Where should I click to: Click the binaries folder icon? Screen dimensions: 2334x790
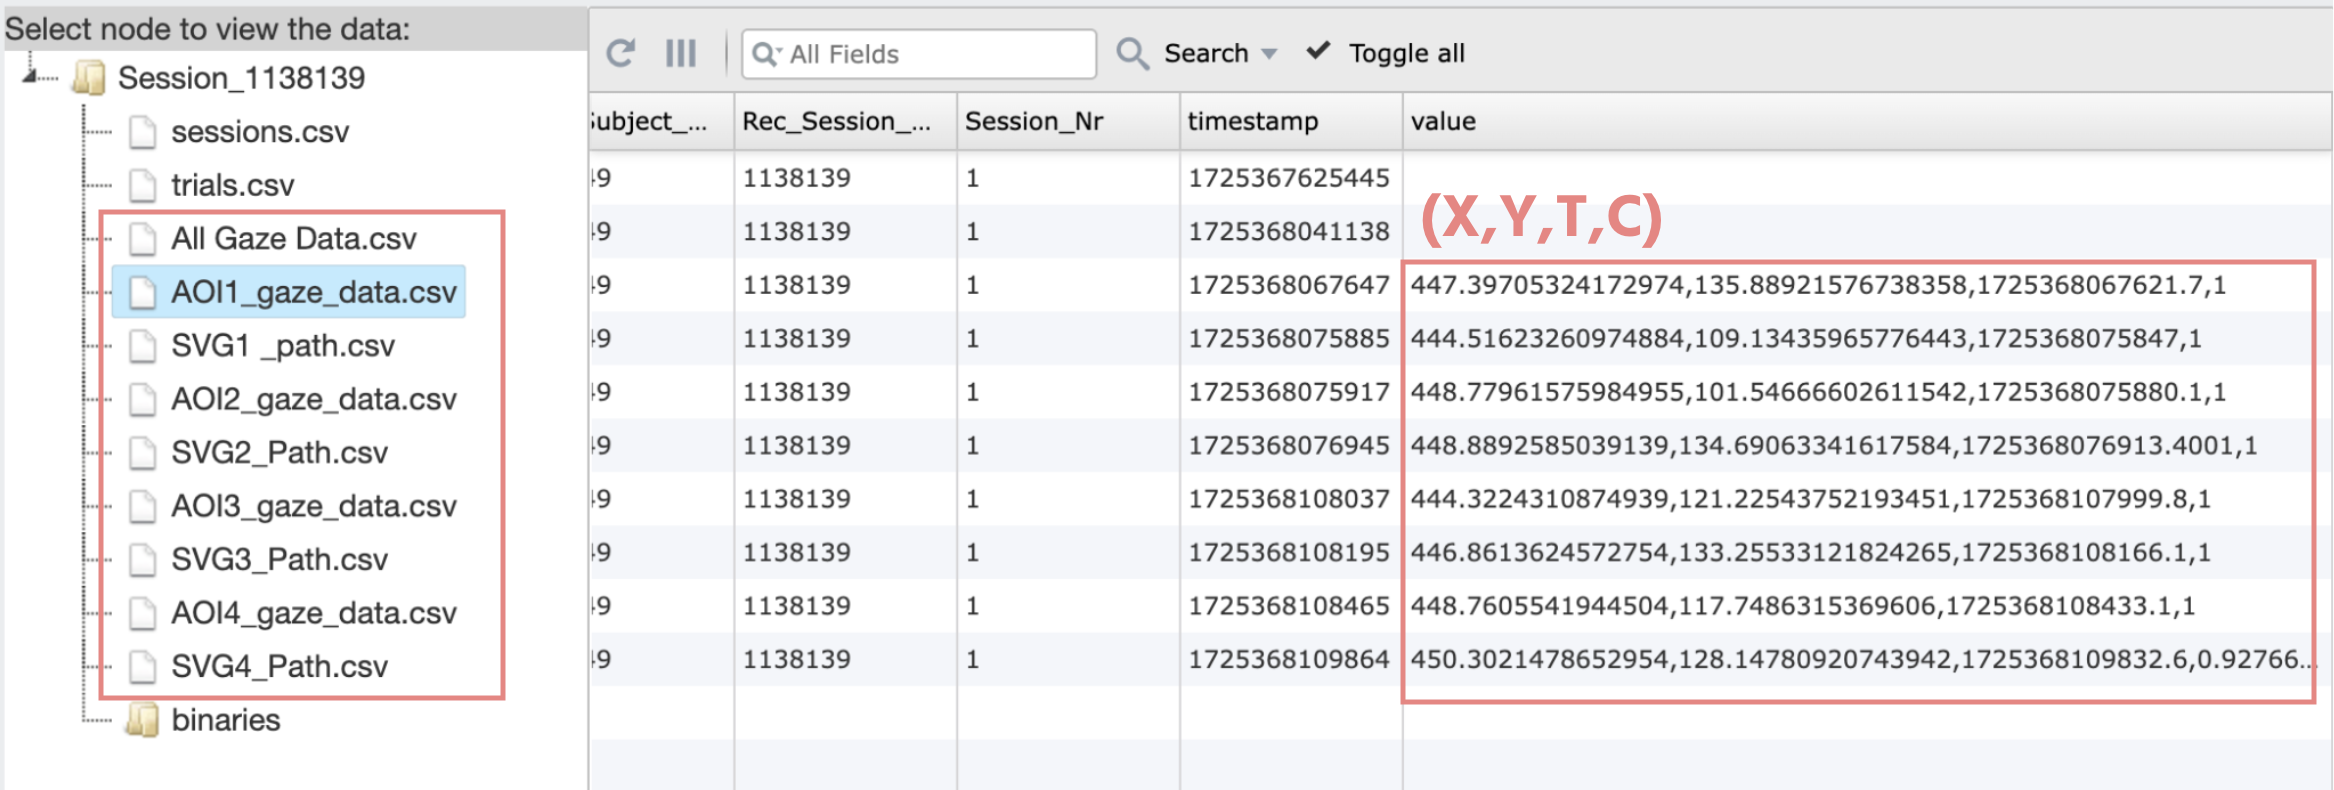tap(143, 720)
